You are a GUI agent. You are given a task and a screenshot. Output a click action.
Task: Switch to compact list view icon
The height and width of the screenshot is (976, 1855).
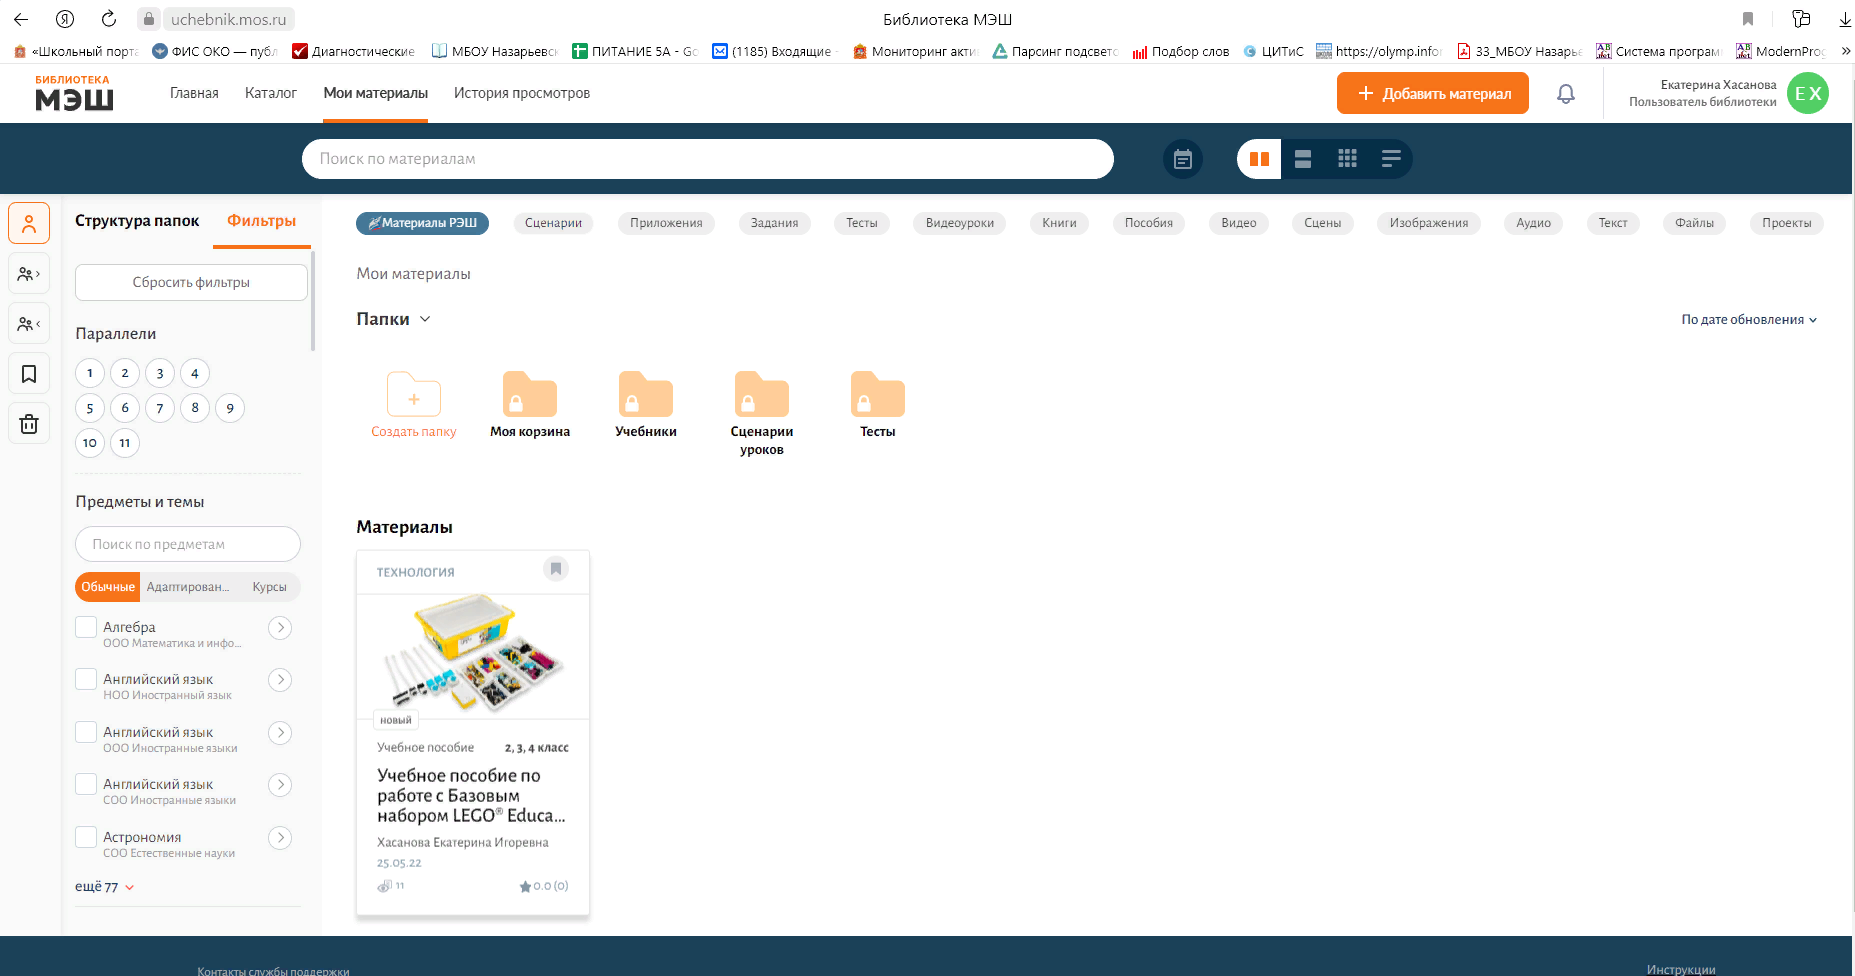[x=1391, y=159]
